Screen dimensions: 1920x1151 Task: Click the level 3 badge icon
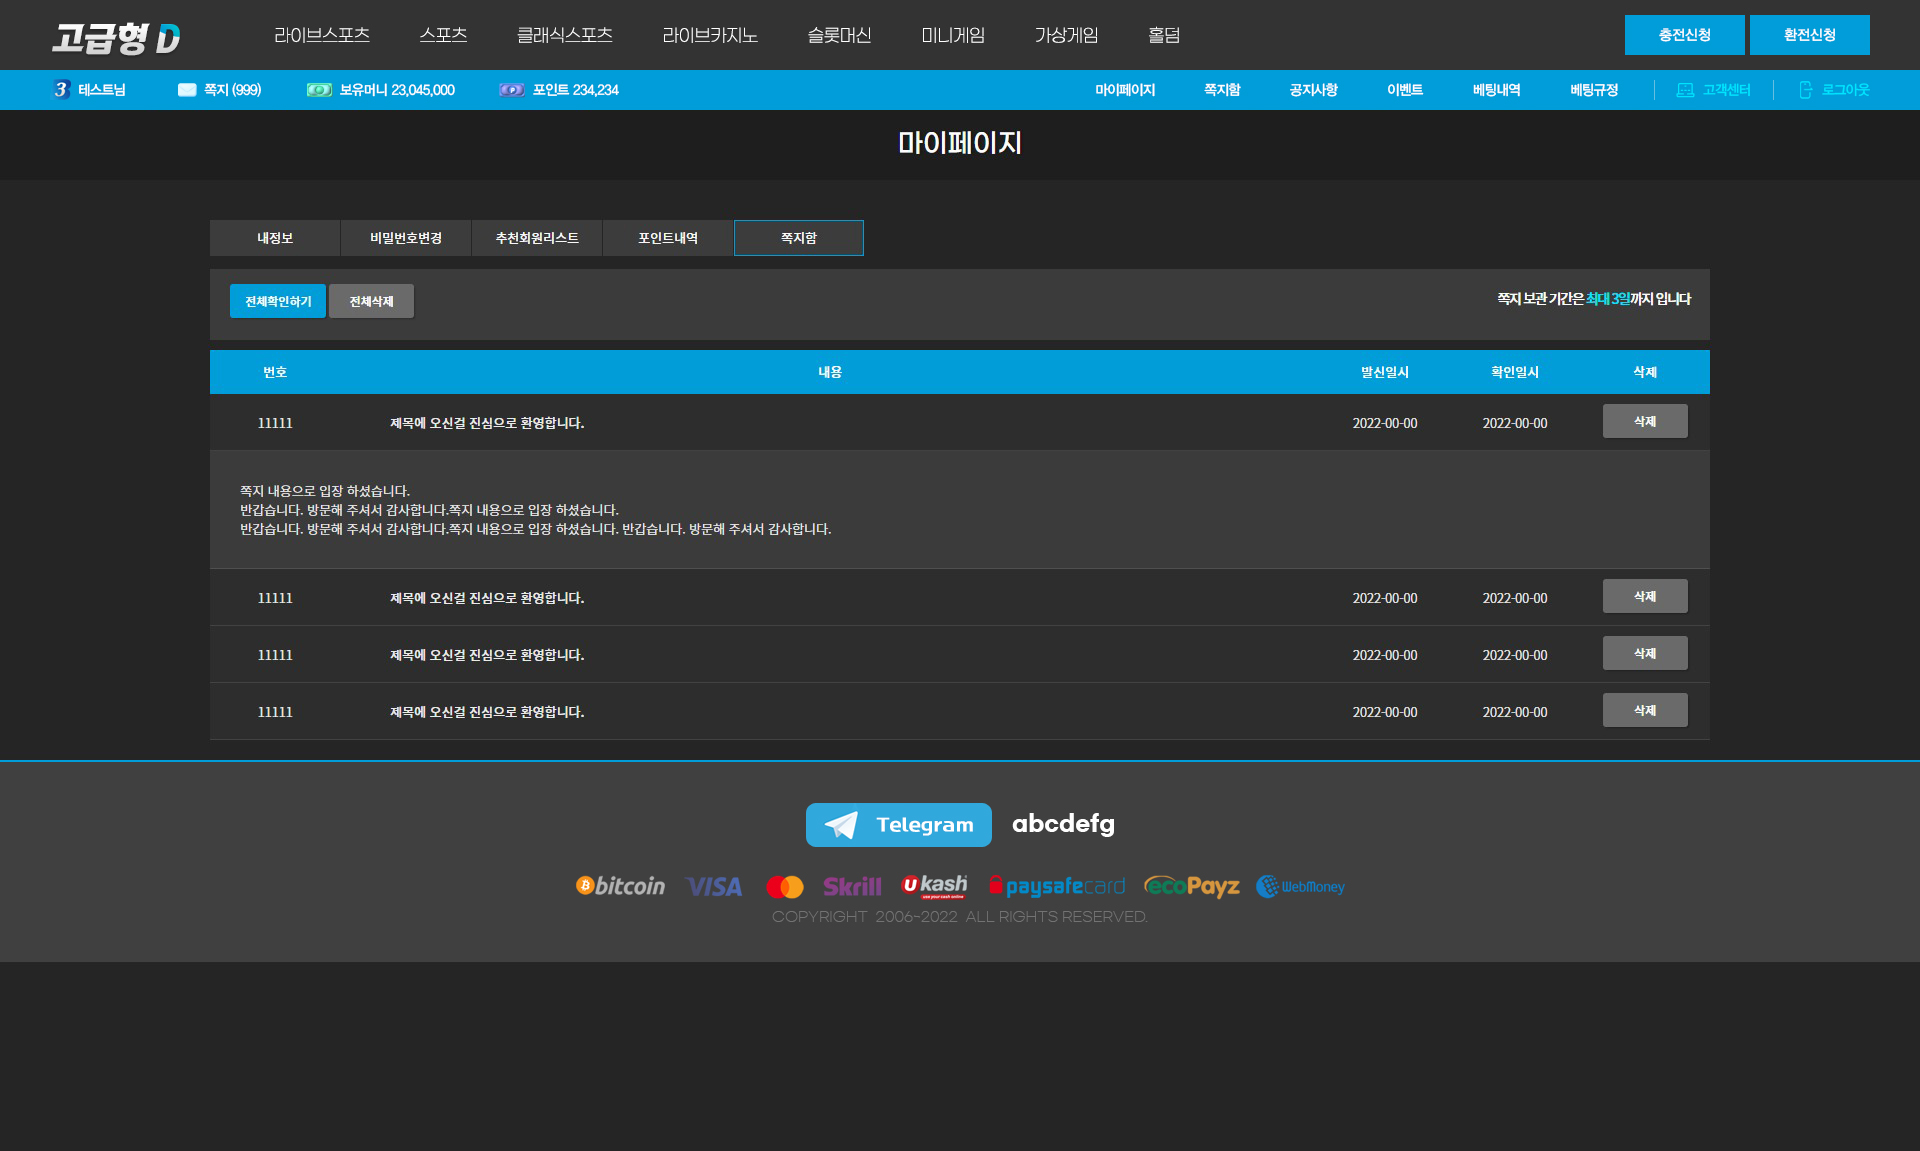[62, 90]
